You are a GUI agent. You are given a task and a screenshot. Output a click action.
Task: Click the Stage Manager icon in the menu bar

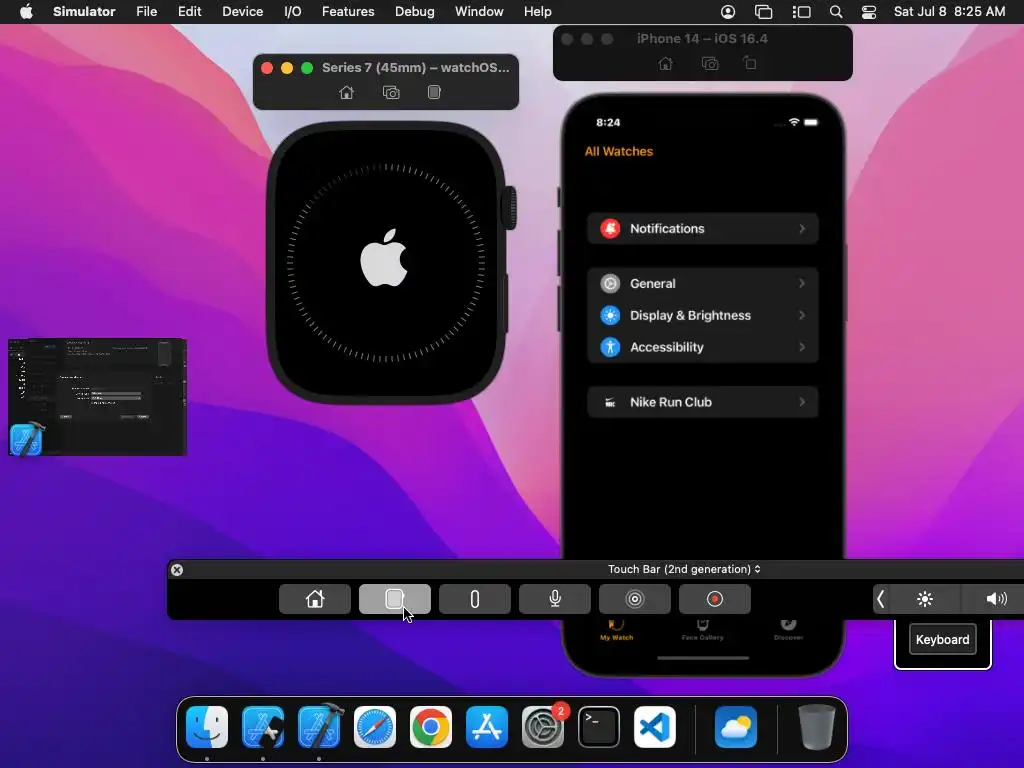coord(801,12)
